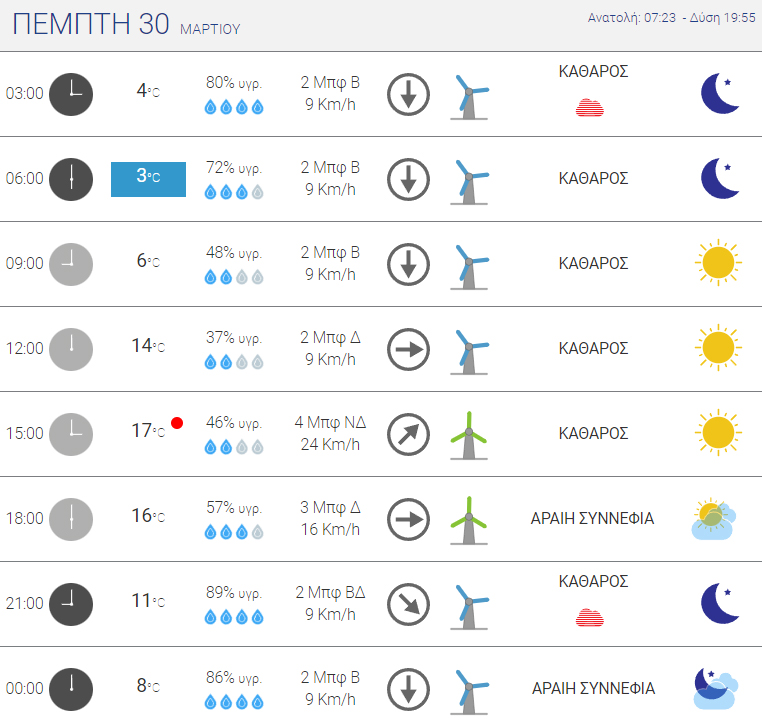Click ΑΡΑΙΗ ΣΥΝΝΕΦΙΑ label at 18:00

pos(592,519)
